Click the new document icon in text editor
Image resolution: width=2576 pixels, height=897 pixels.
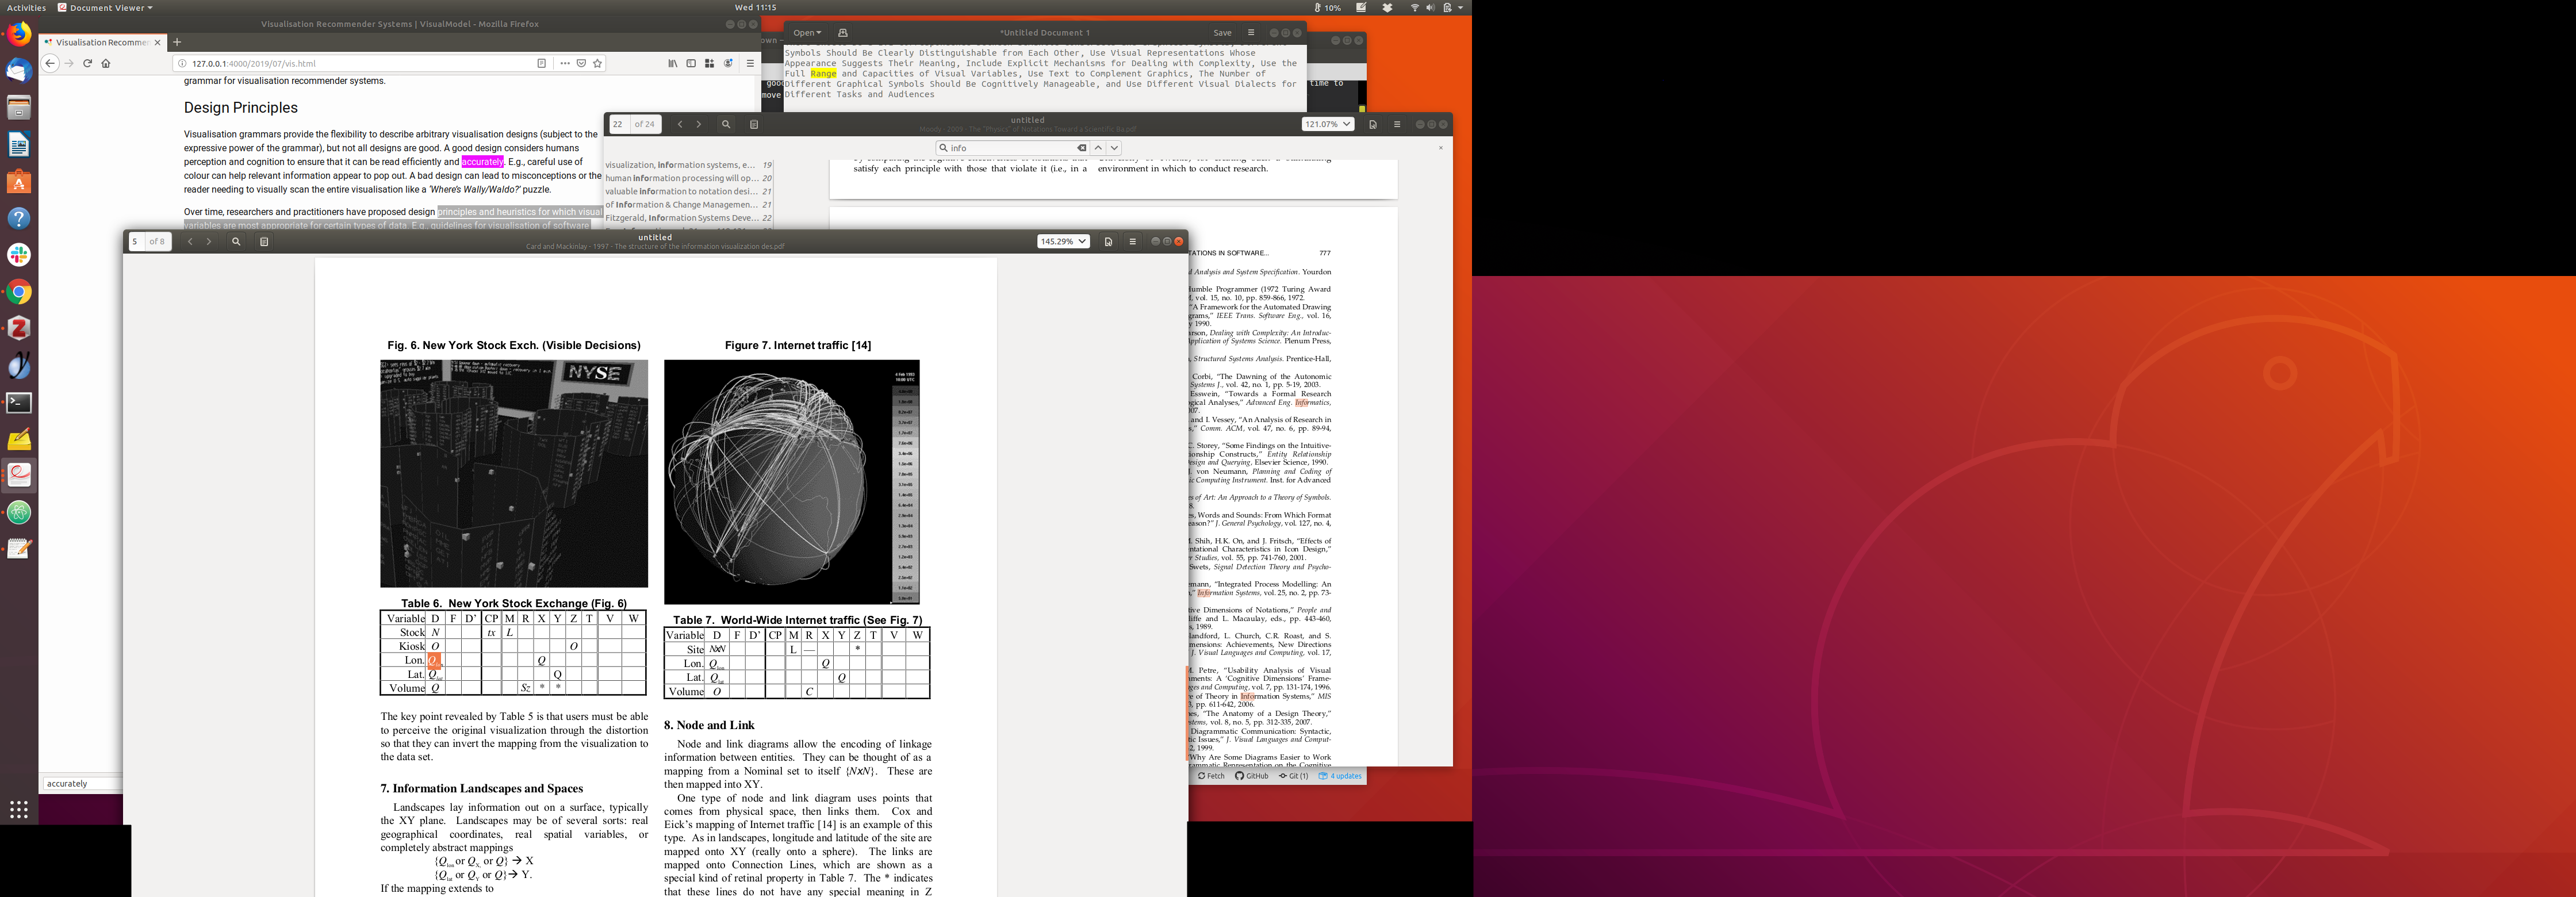click(x=842, y=32)
